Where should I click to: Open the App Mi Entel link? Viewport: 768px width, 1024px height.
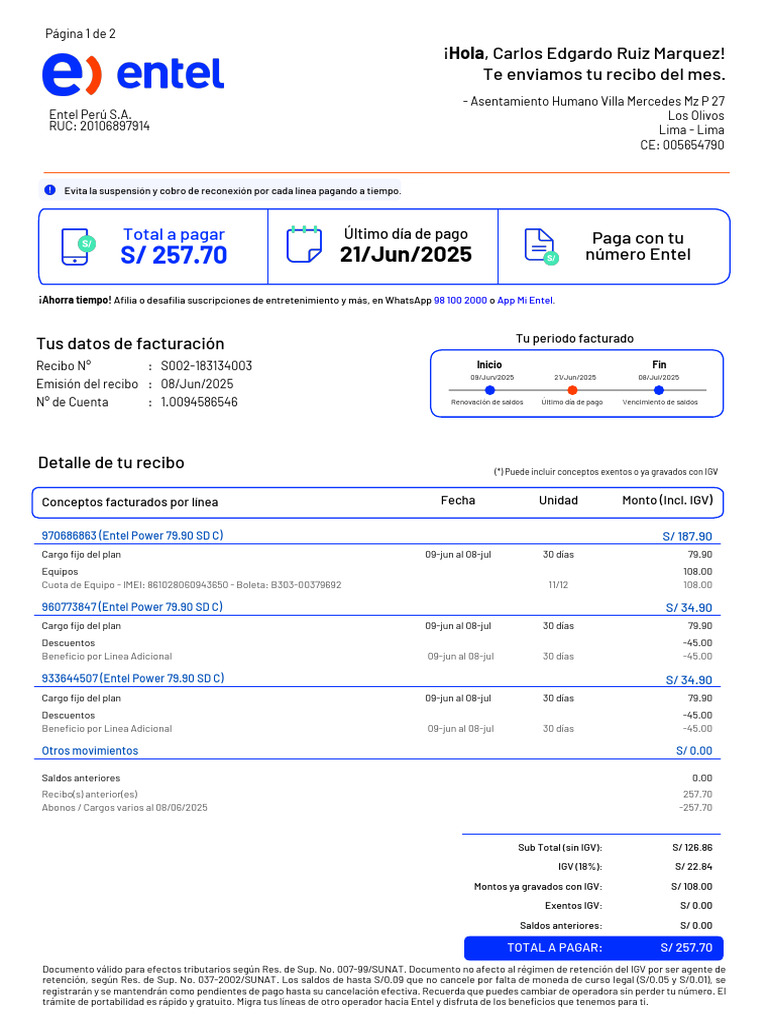525,300
